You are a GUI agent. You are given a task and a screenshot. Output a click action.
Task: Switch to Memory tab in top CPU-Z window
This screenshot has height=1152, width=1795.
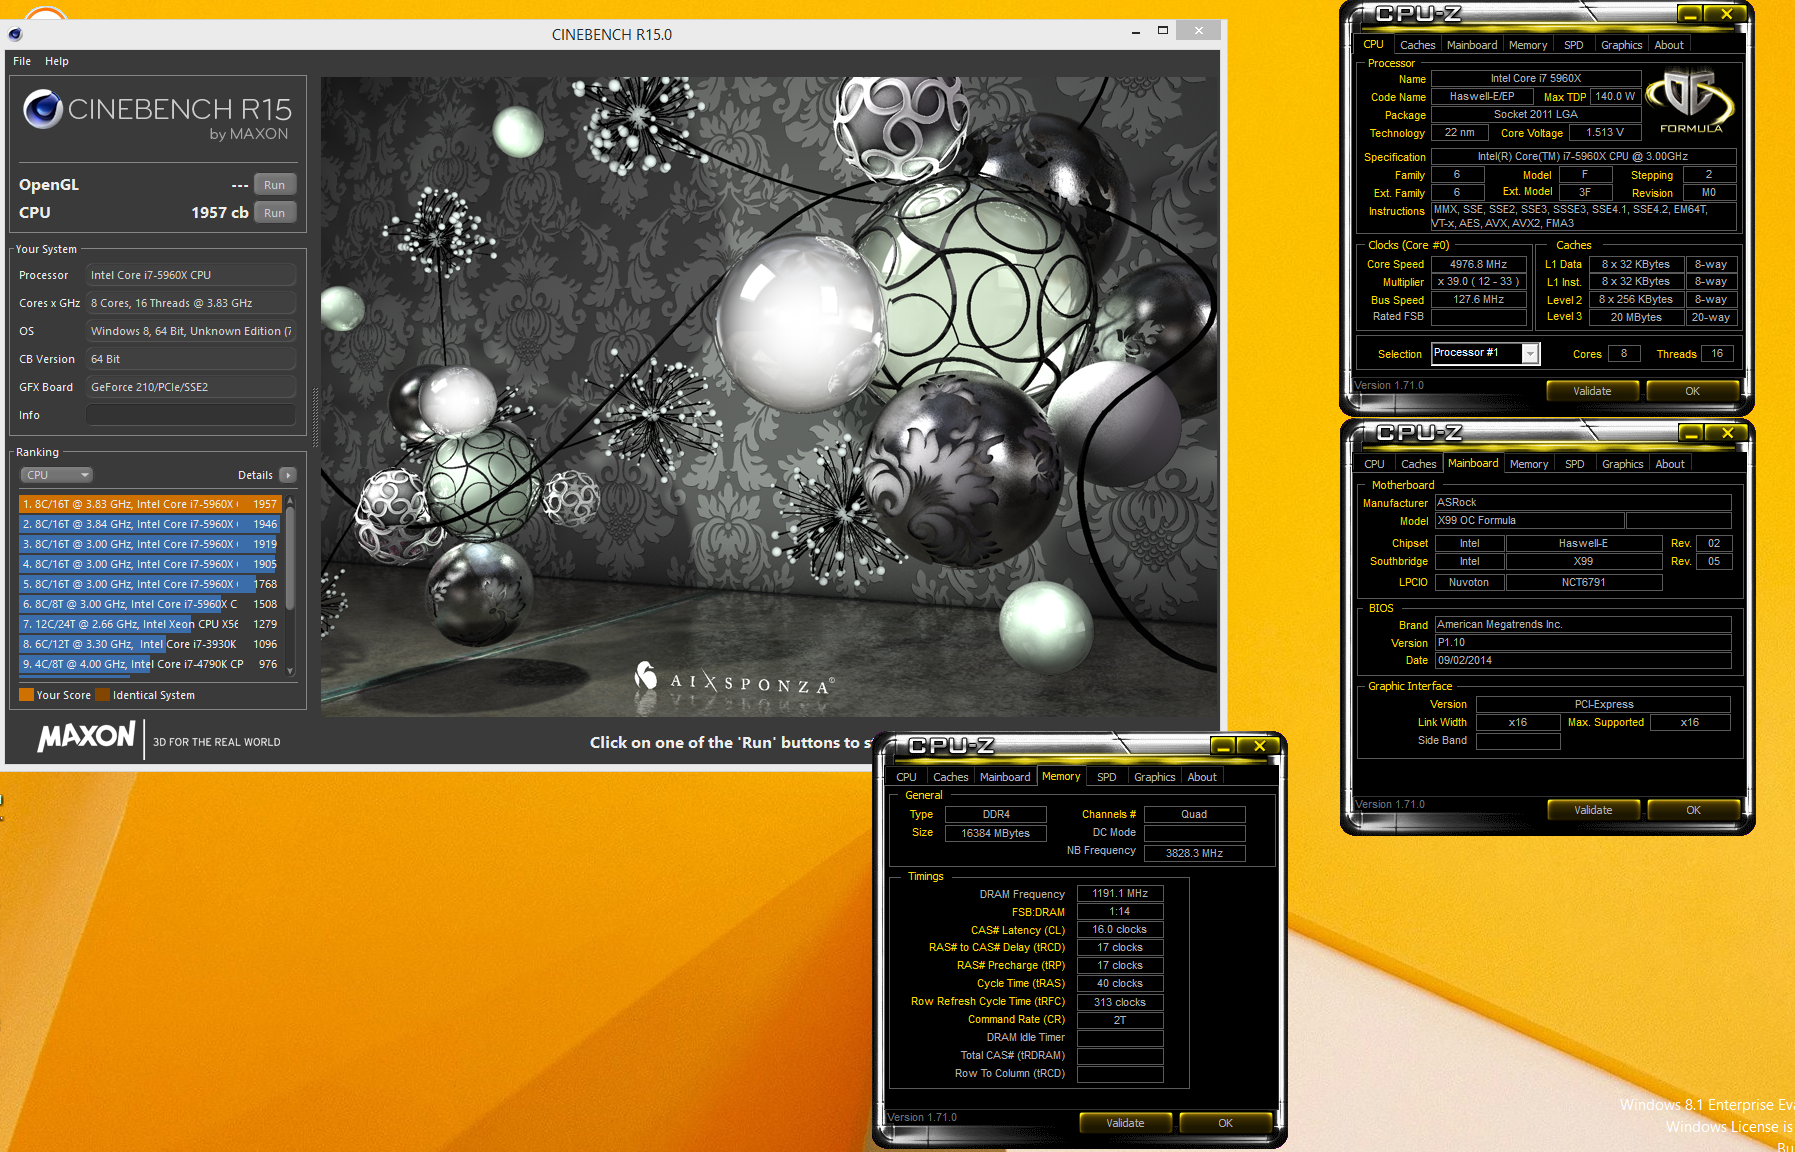point(1528,45)
